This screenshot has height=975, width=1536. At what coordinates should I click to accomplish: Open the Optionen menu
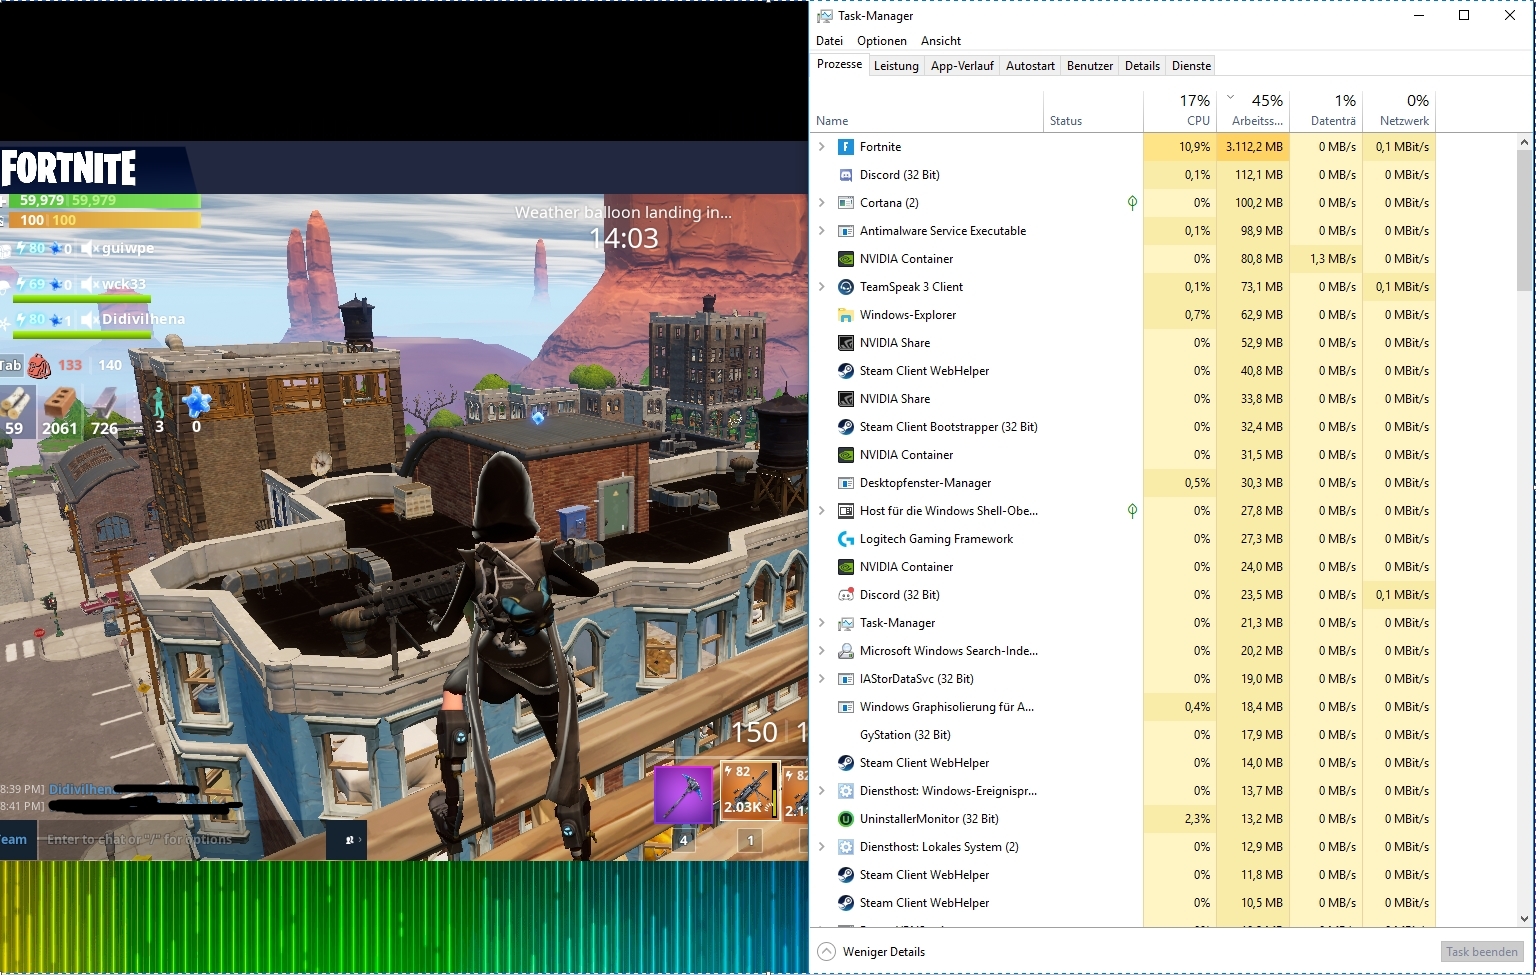coord(881,41)
